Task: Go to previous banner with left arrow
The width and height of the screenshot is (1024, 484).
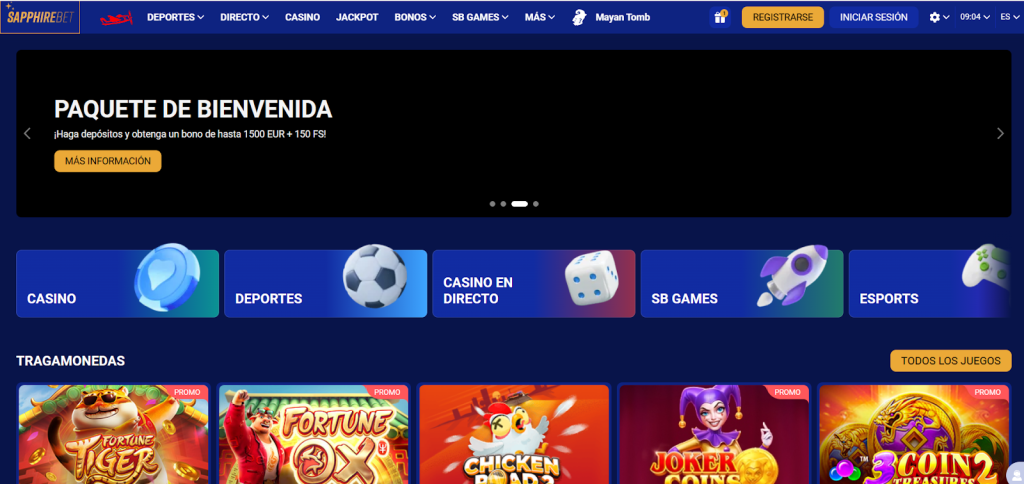Action: (x=27, y=133)
